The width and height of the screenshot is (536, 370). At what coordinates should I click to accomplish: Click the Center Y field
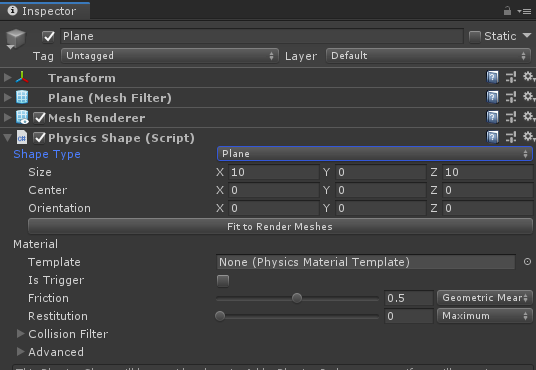click(x=381, y=190)
